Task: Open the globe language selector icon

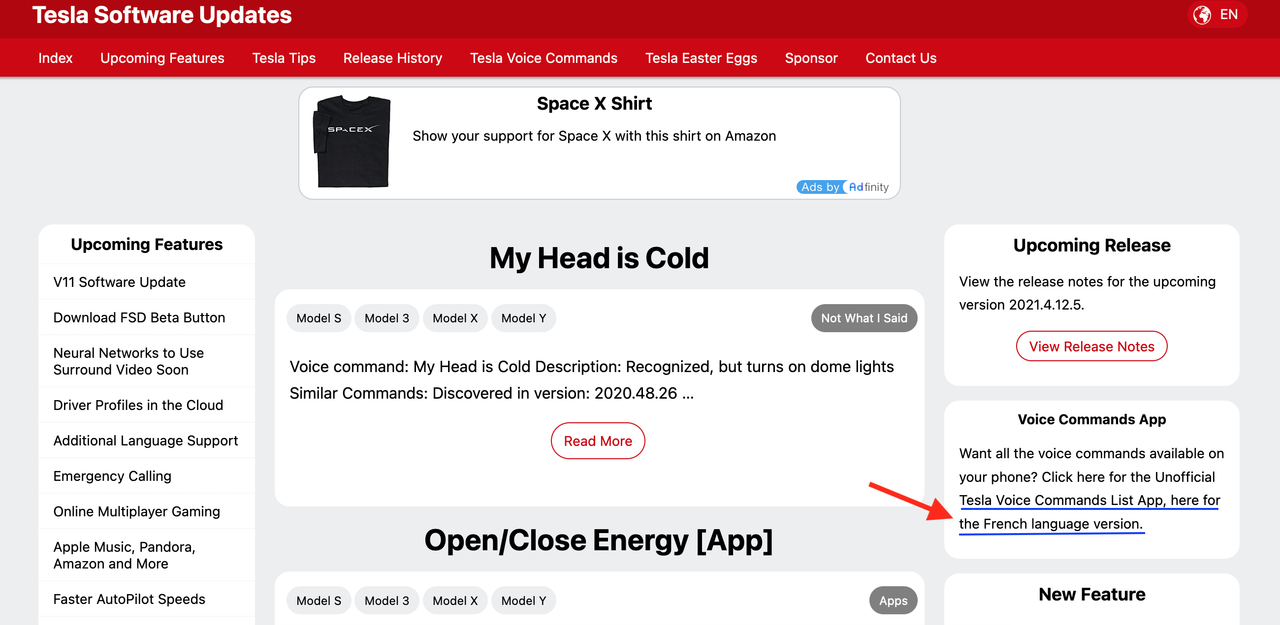Action: point(1202,15)
